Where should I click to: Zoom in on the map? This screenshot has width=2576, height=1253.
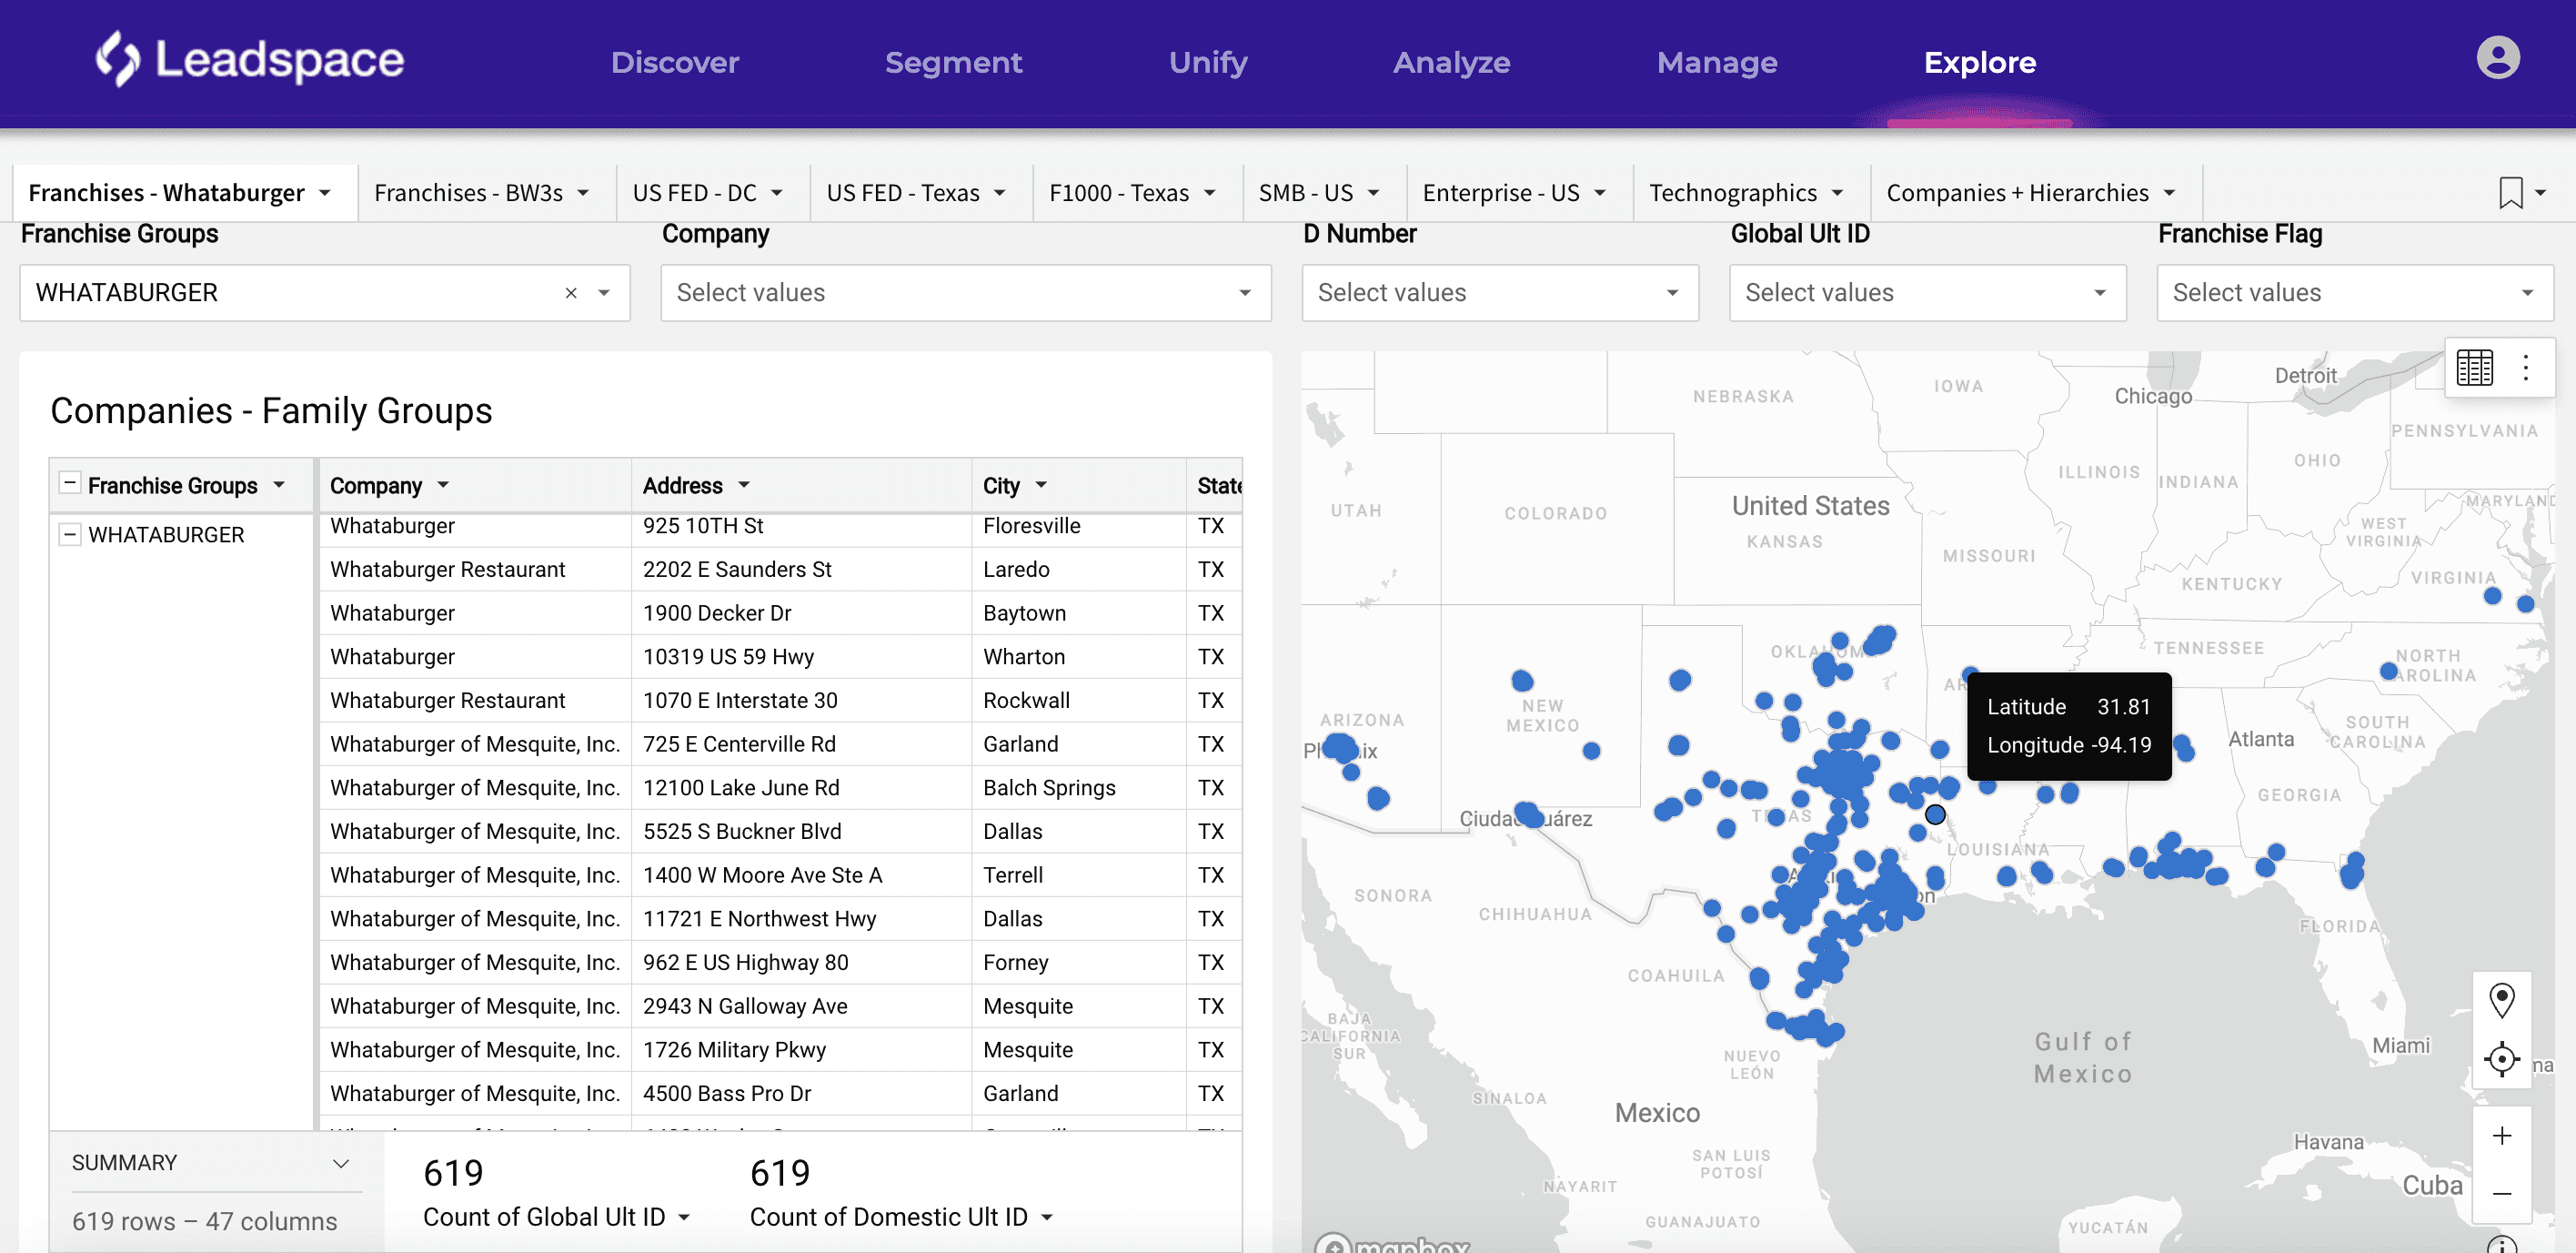2501,1136
